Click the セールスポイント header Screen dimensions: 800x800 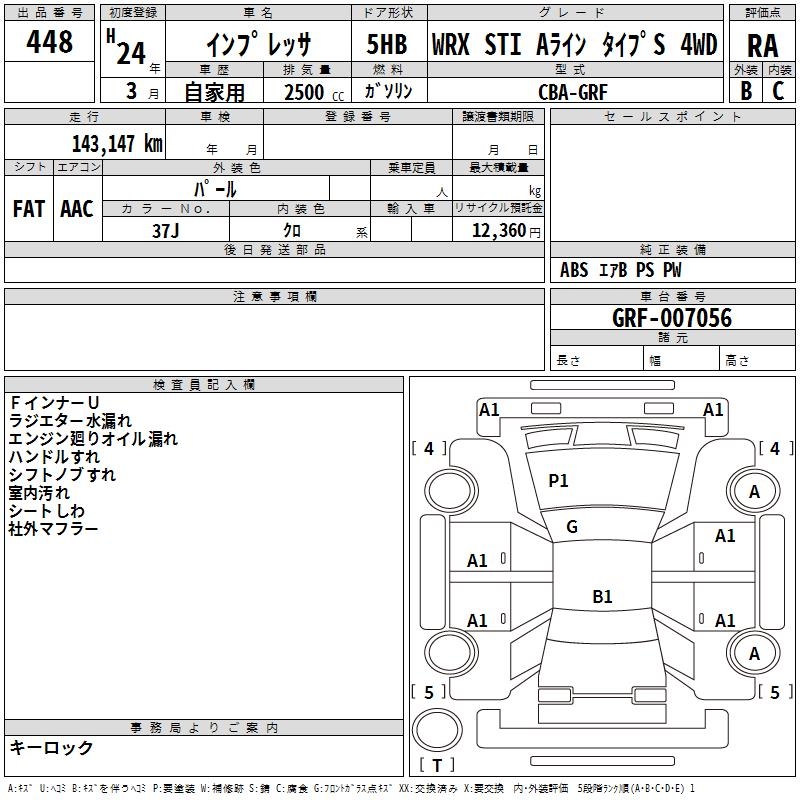672,116
